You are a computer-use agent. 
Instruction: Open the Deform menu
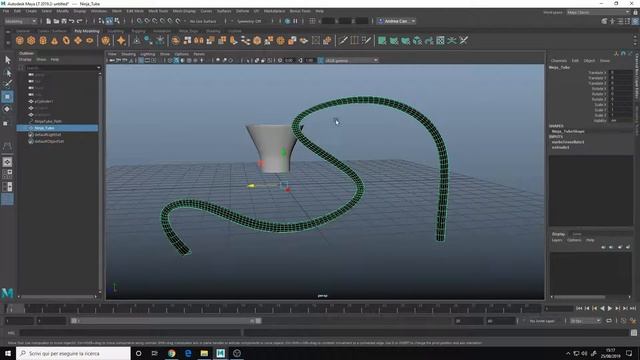pyautogui.click(x=242, y=11)
